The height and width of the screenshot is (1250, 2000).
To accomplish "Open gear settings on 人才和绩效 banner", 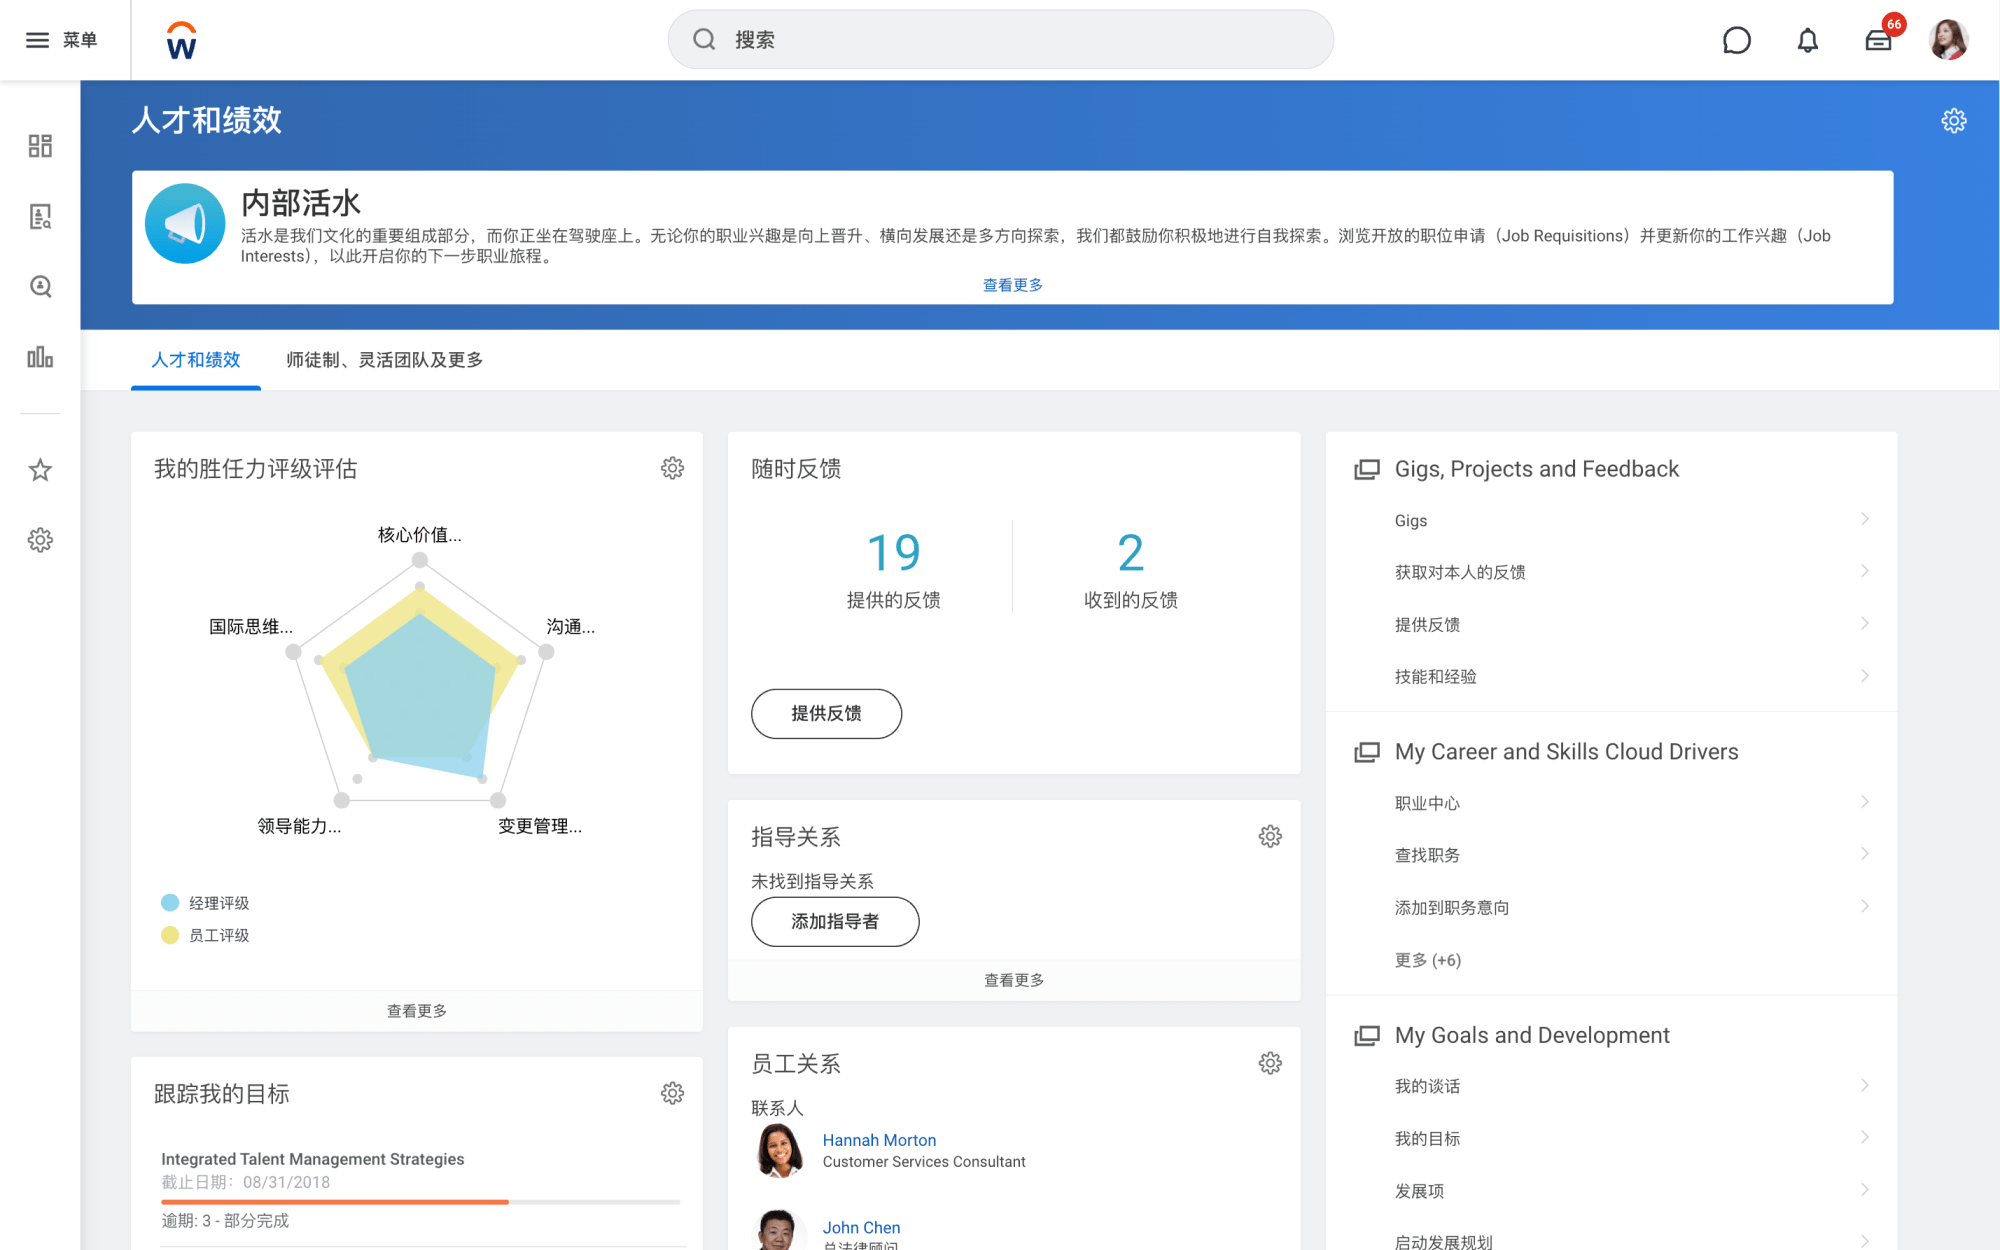I will point(1953,120).
